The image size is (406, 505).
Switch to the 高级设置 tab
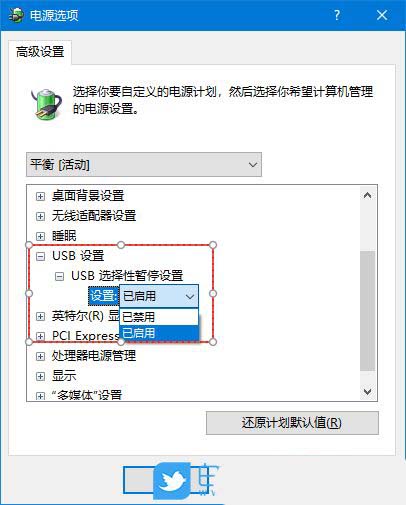click(40, 52)
